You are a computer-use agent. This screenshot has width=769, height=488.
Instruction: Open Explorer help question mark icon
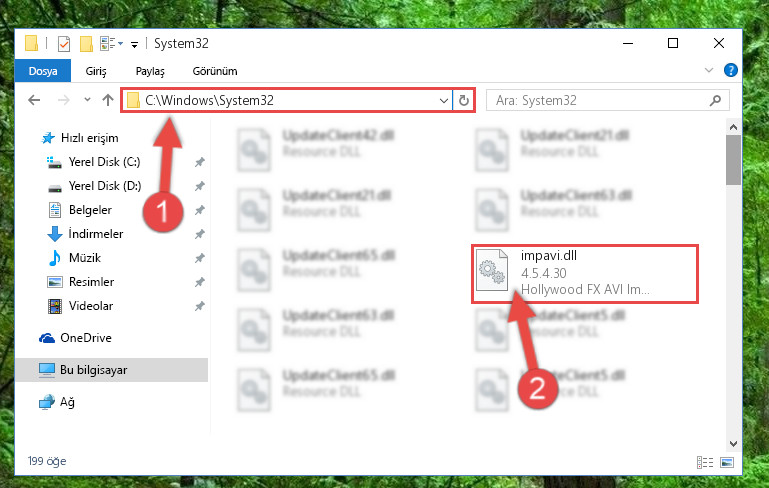[x=730, y=70]
